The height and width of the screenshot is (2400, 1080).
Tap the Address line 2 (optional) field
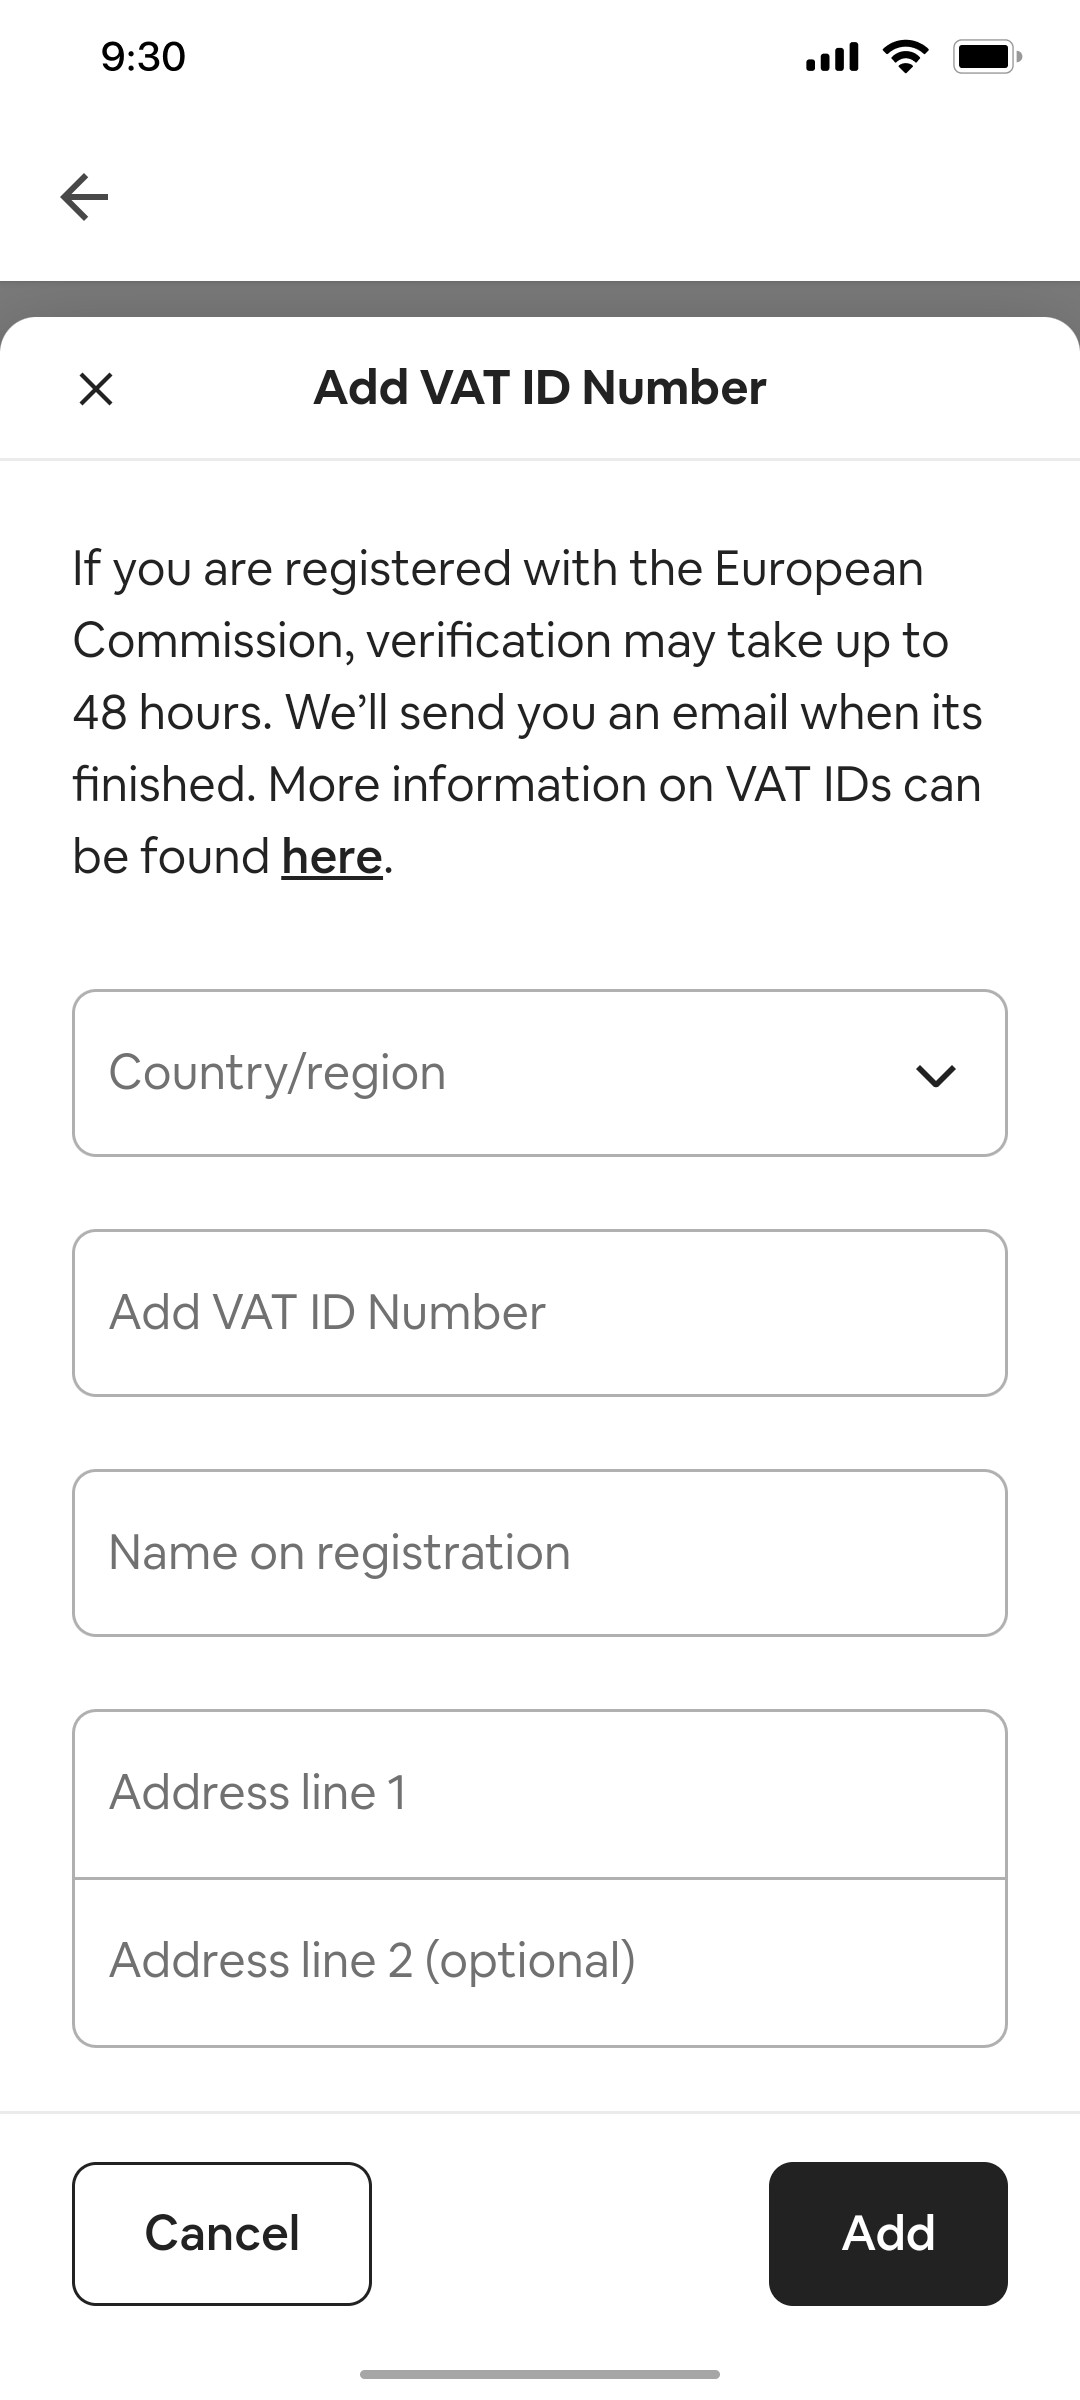pyautogui.click(x=540, y=1960)
